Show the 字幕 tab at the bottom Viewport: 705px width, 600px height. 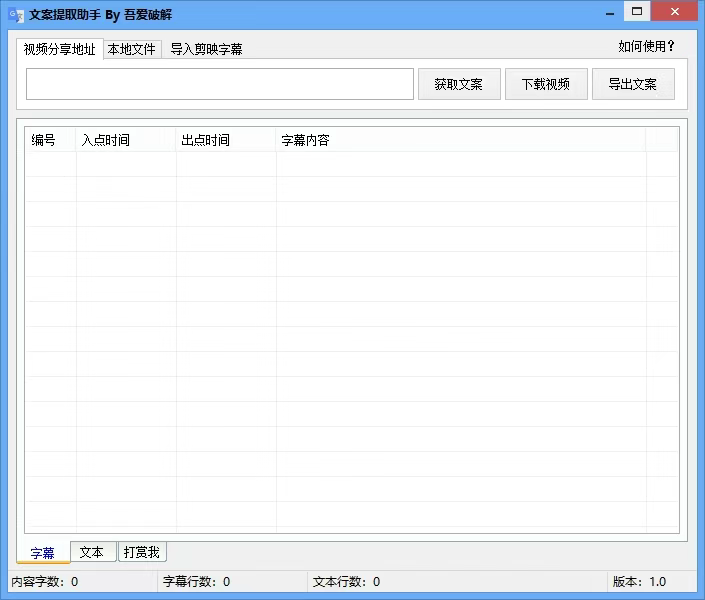pos(43,553)
